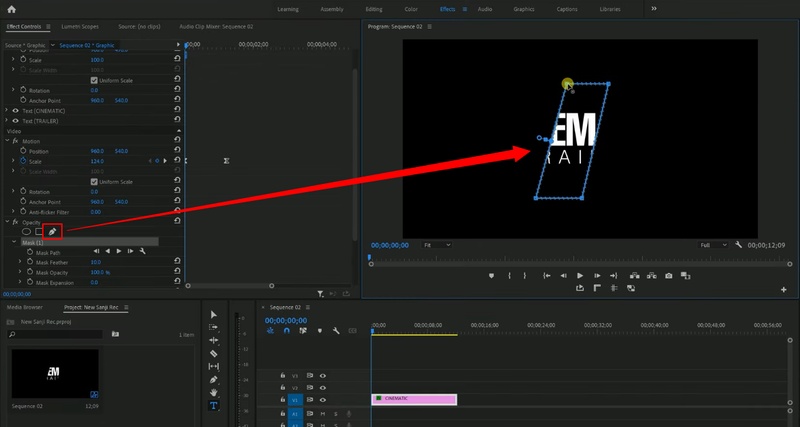
Task: Collapse the Mask (1) disclosure triangle
Action: pos(14,242)
